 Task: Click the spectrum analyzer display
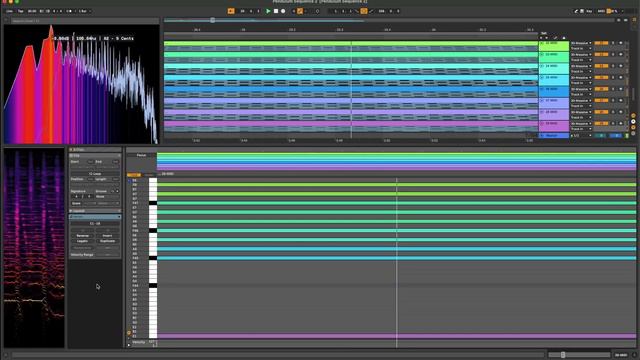coord(82,84)
